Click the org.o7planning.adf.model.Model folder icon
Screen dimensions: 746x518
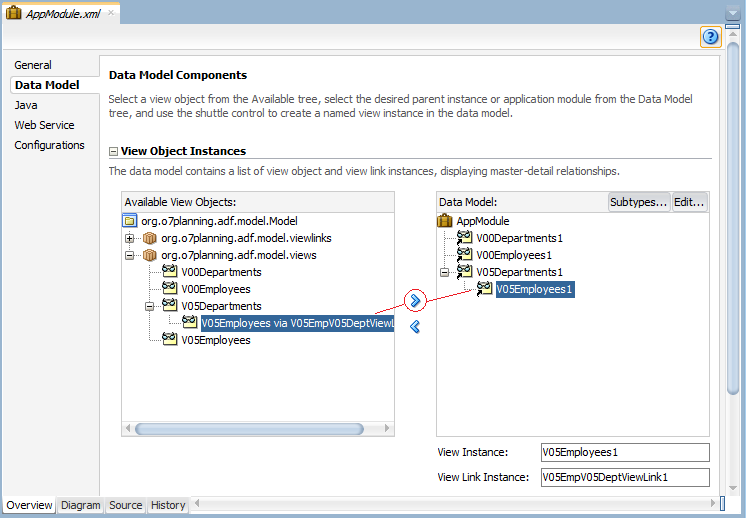pyautogui.click(x=129, y=221)
